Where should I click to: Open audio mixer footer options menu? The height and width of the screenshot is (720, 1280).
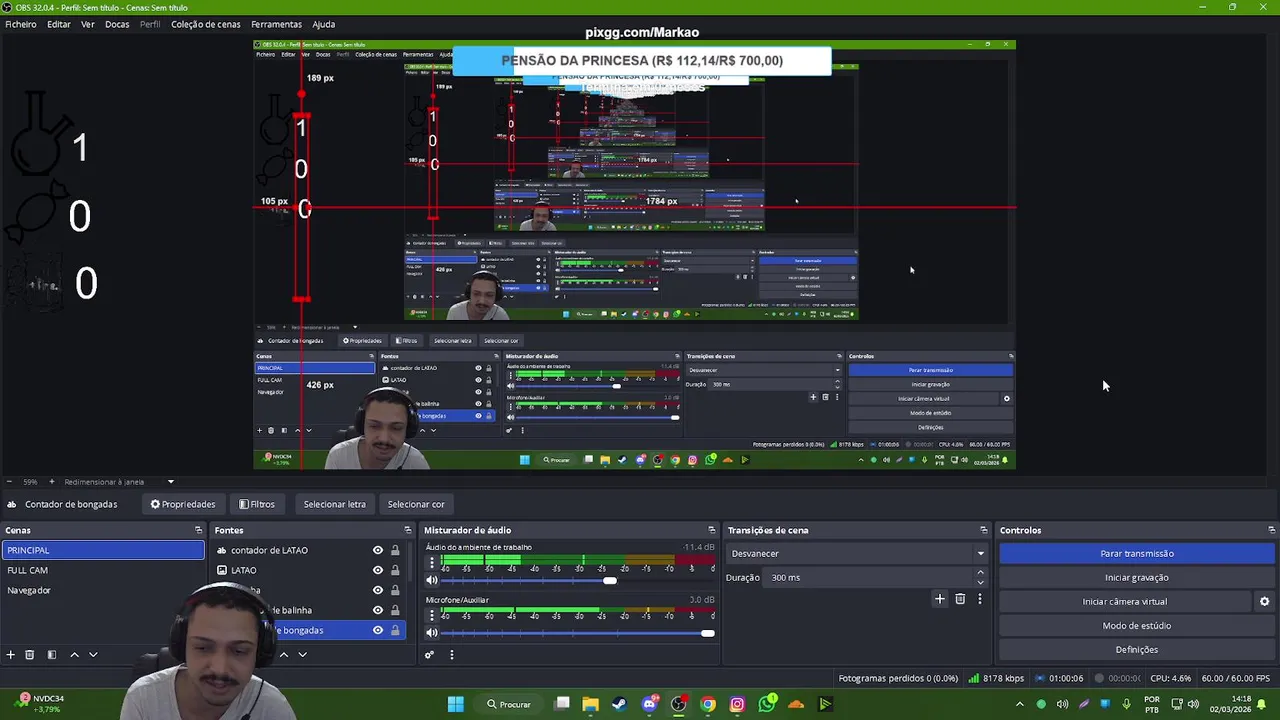point(451,655)
